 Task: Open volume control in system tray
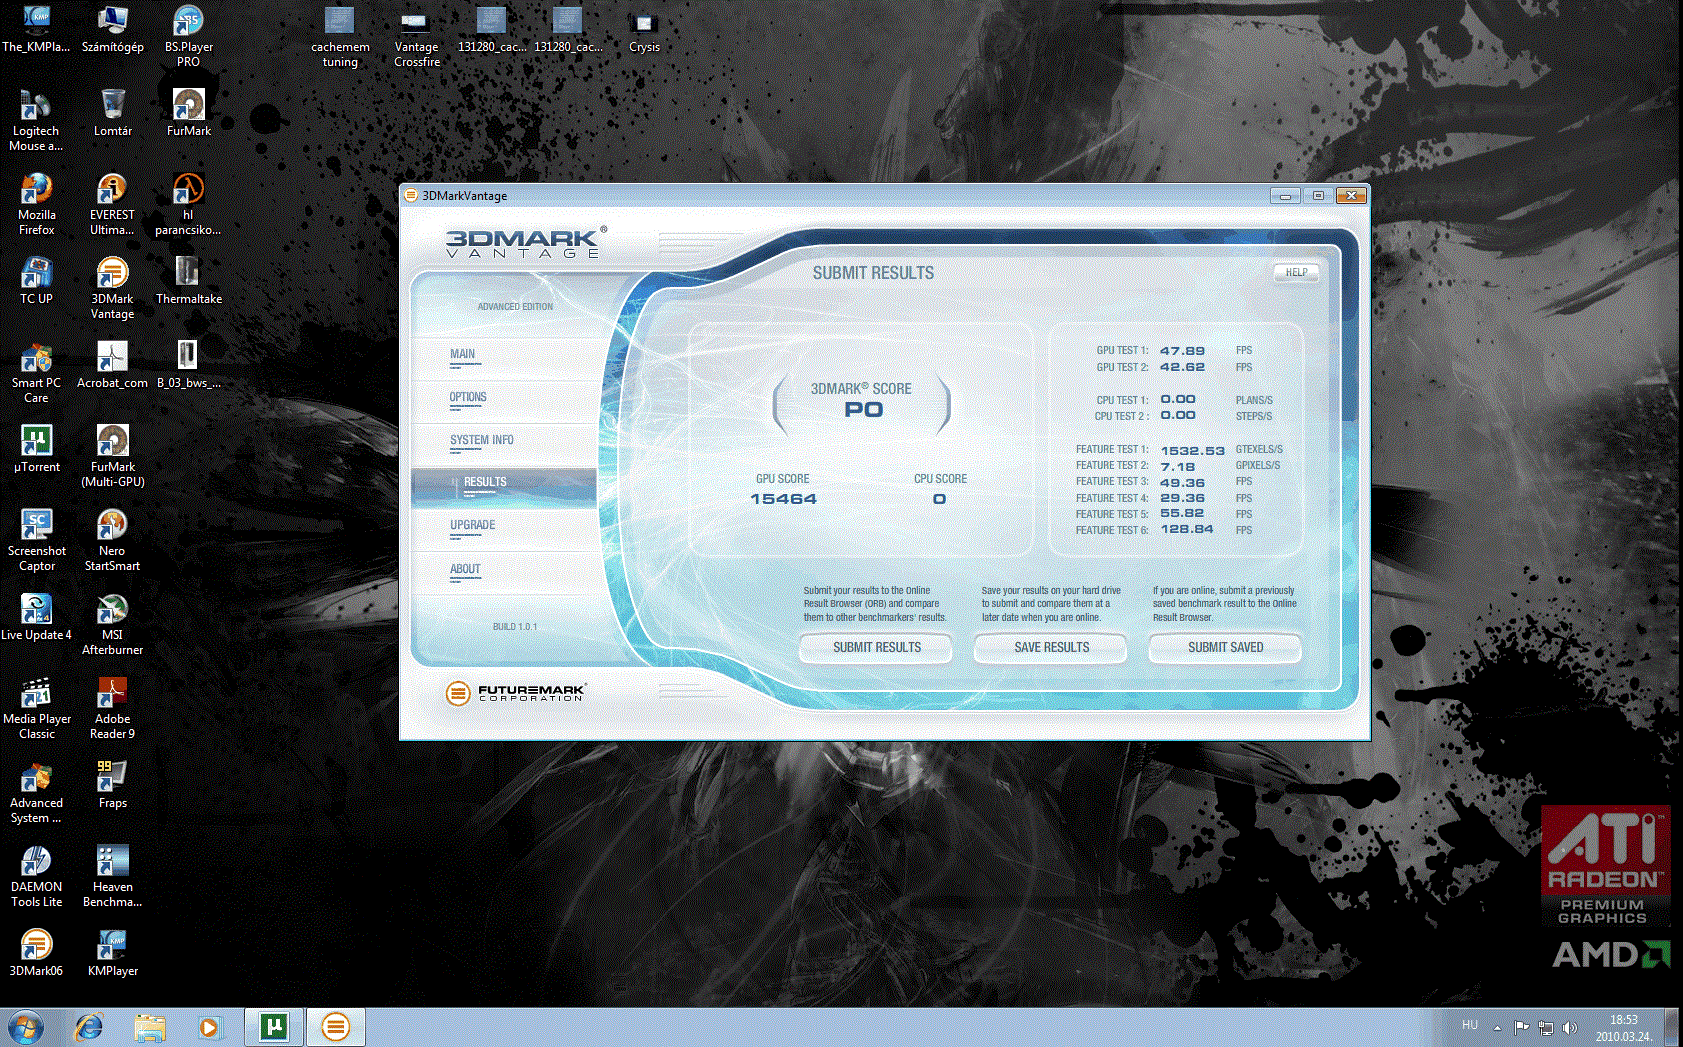click(1570, 1028)
